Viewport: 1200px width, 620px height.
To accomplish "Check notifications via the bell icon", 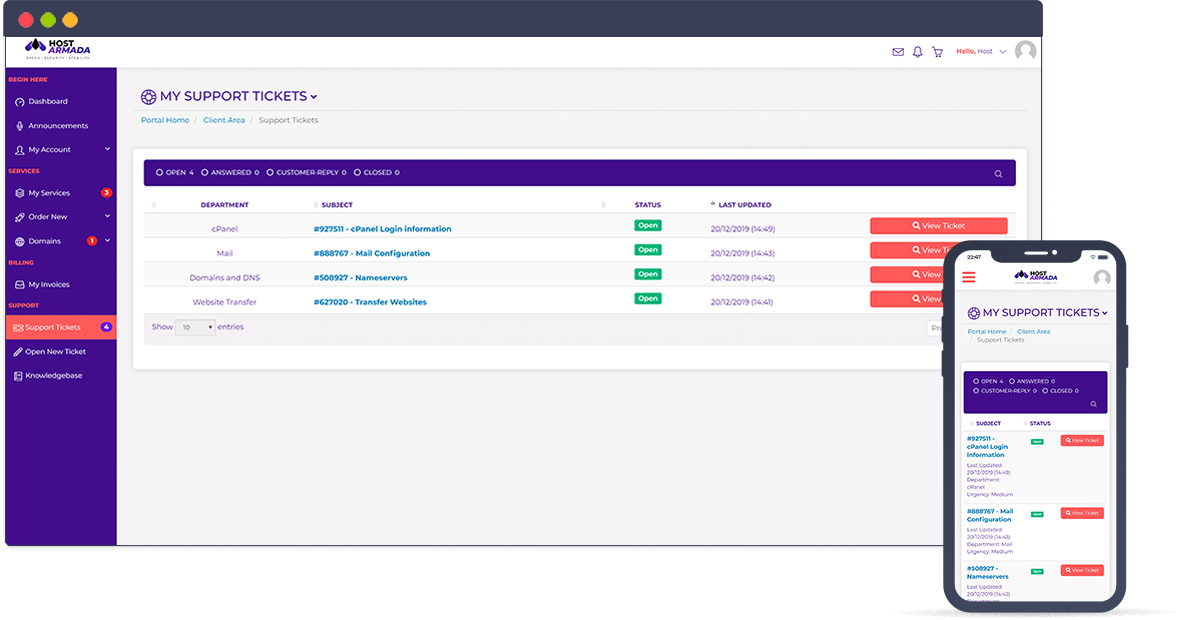I will (x=917, y=51).
